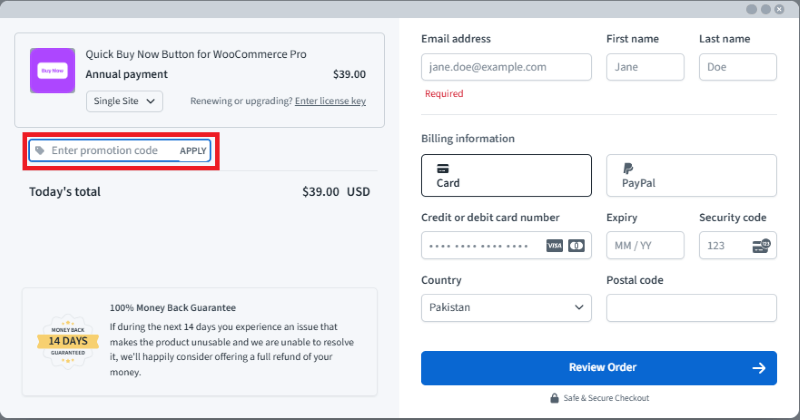Click the CVC card icon

760,246
